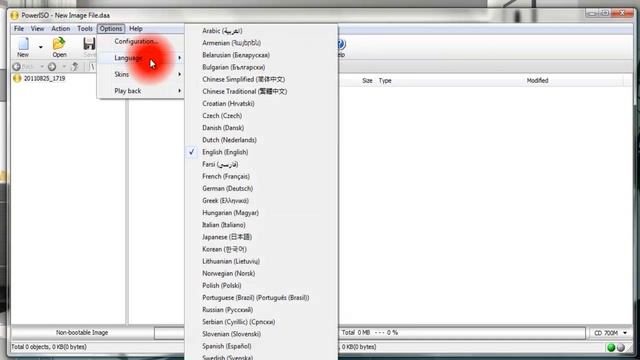Choose Configuration... from the Options menu

(x=141, y=42)
